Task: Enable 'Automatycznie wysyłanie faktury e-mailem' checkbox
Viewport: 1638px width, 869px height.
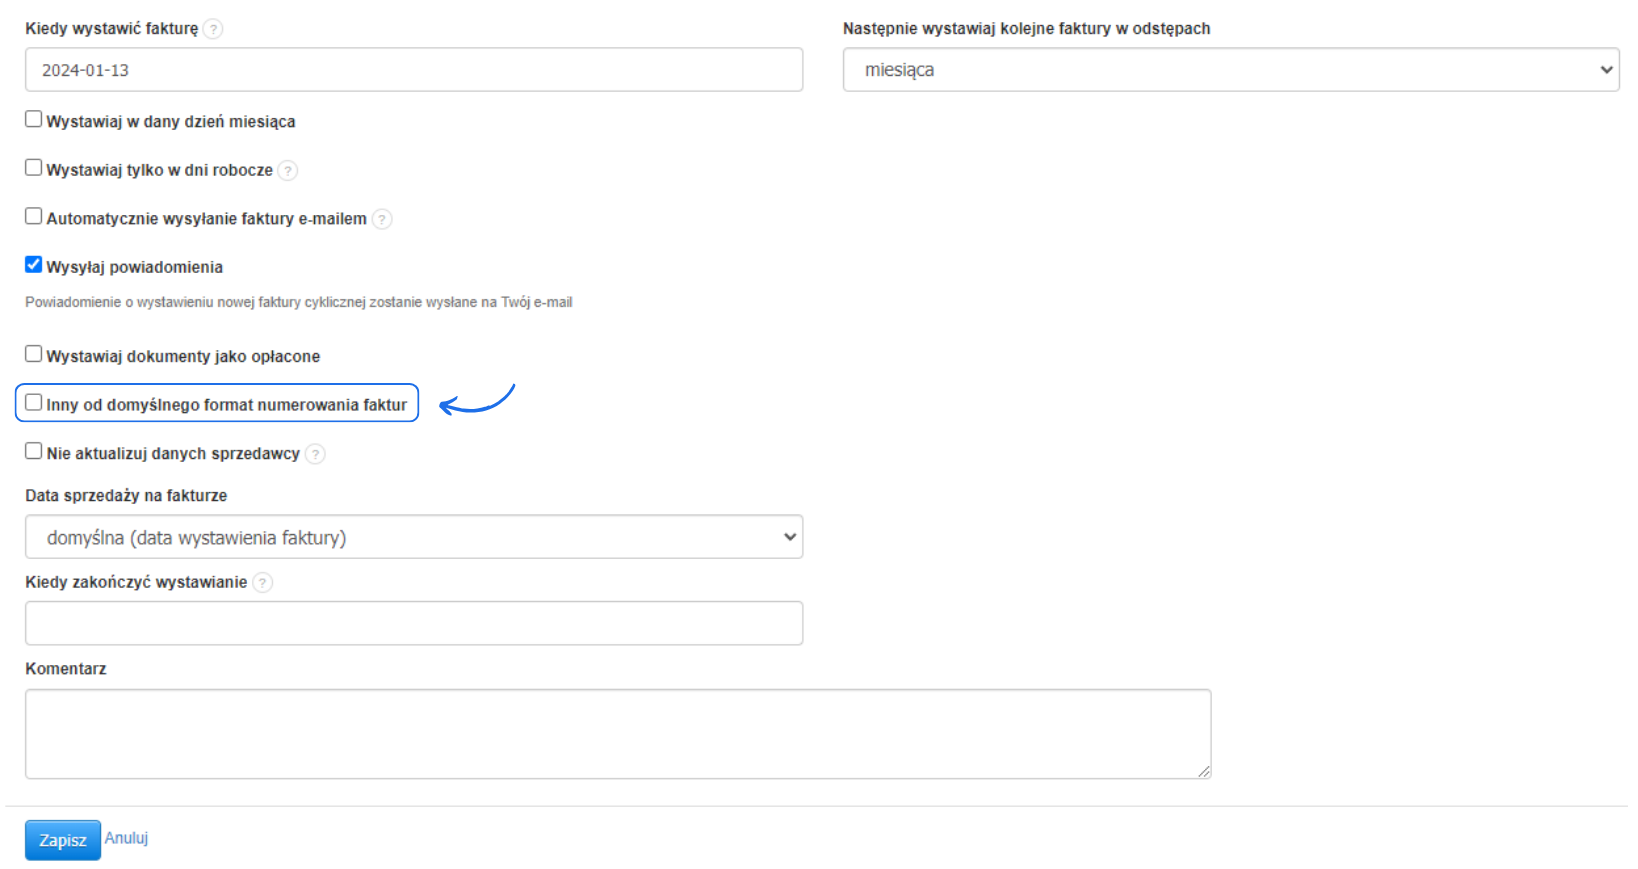Action: (x=34, y=216)
